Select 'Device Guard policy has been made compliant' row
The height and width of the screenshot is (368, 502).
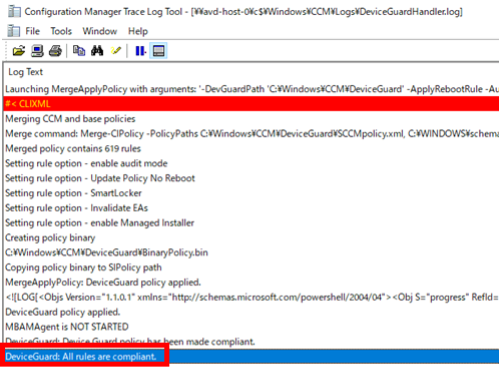click(252, 342)
